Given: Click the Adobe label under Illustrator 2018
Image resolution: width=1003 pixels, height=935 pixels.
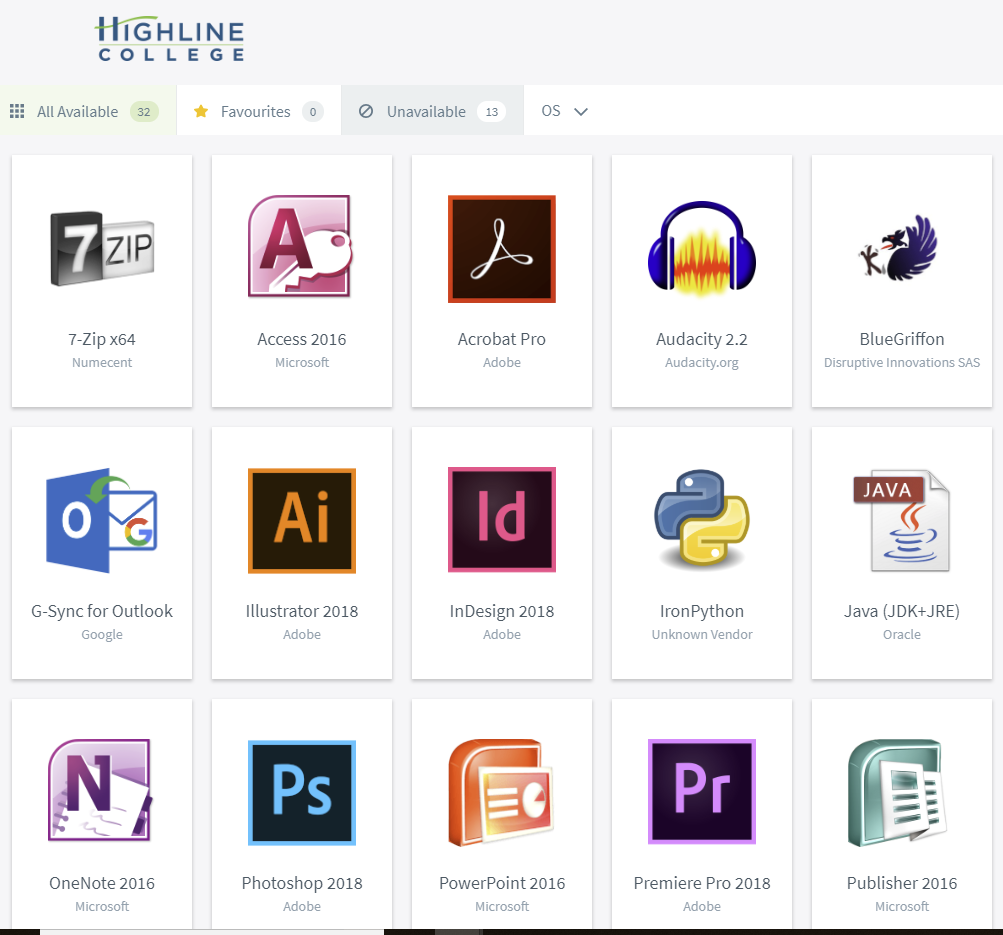Looking at the screenshot, I should (x=302, y=634).
